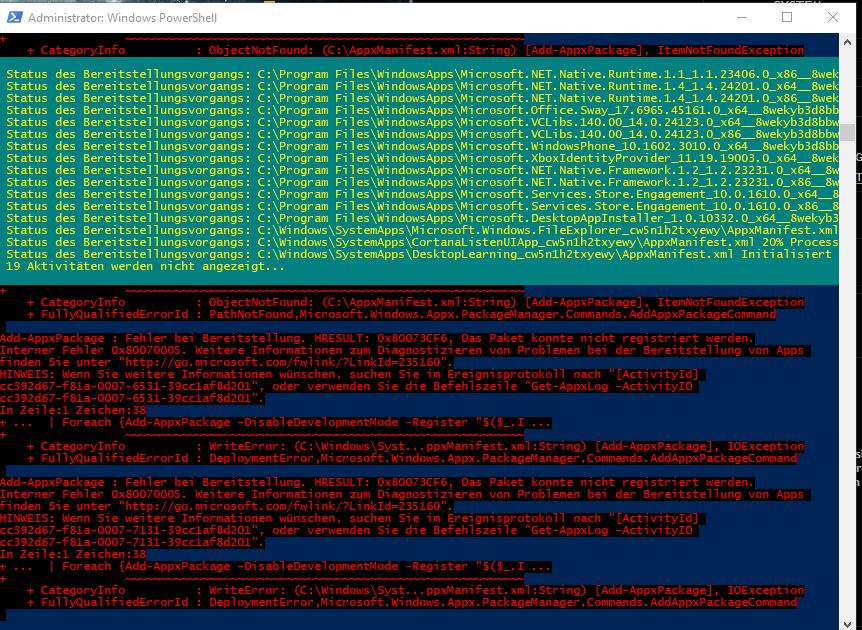Click the Microsoft.DesktopAppInstaller status line
The width and height of the screenshot is (862, 630).
click(422, 218)
